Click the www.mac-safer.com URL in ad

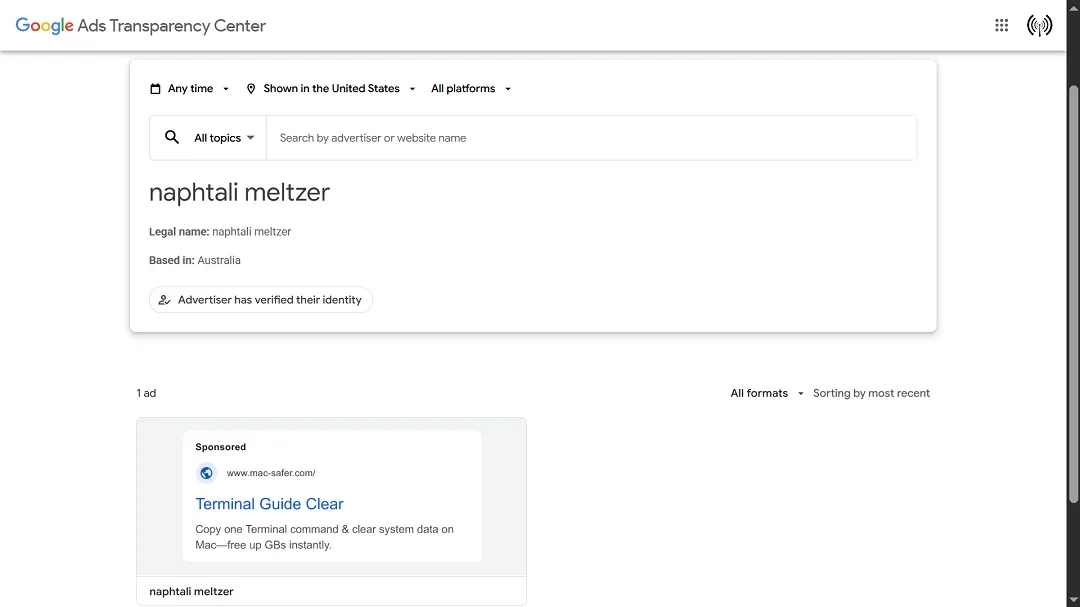click(x=271, y=473)
